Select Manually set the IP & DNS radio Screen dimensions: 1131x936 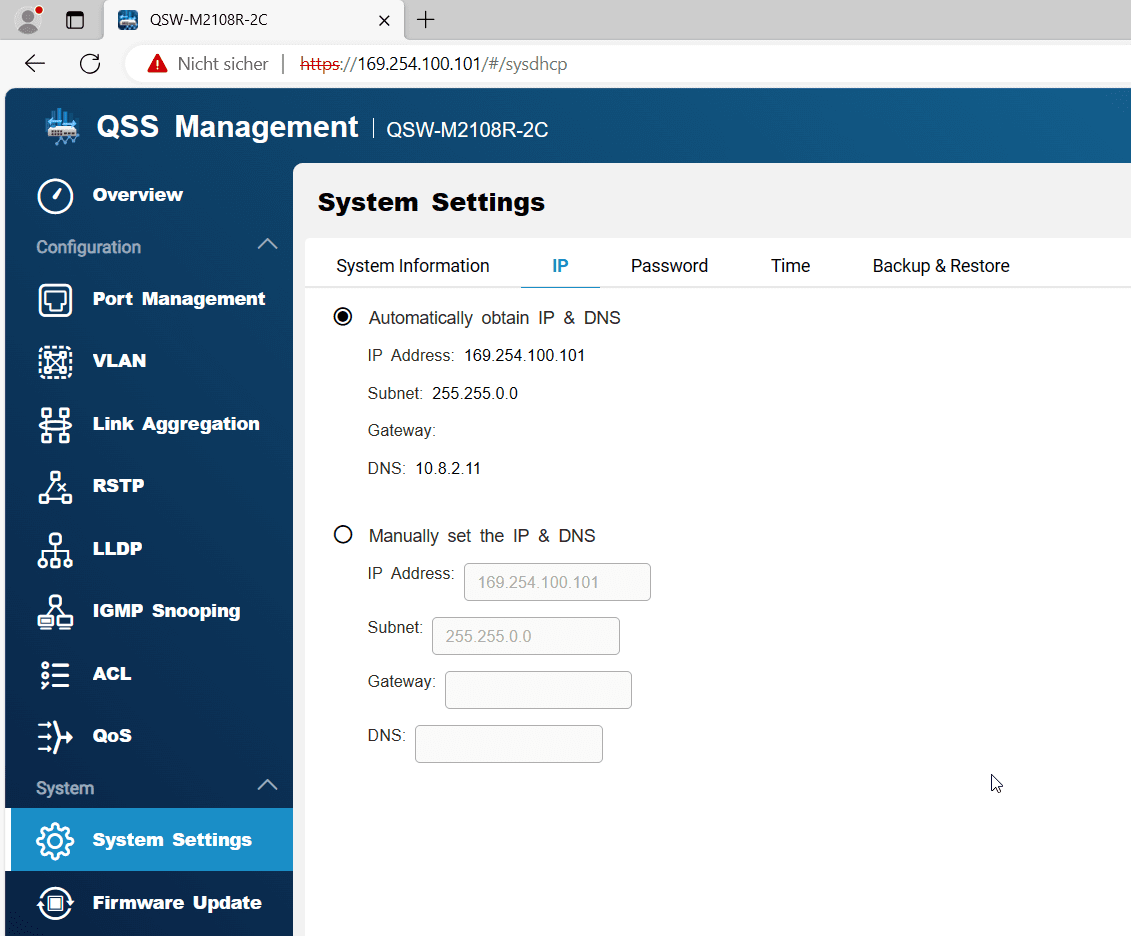(343, 534)
